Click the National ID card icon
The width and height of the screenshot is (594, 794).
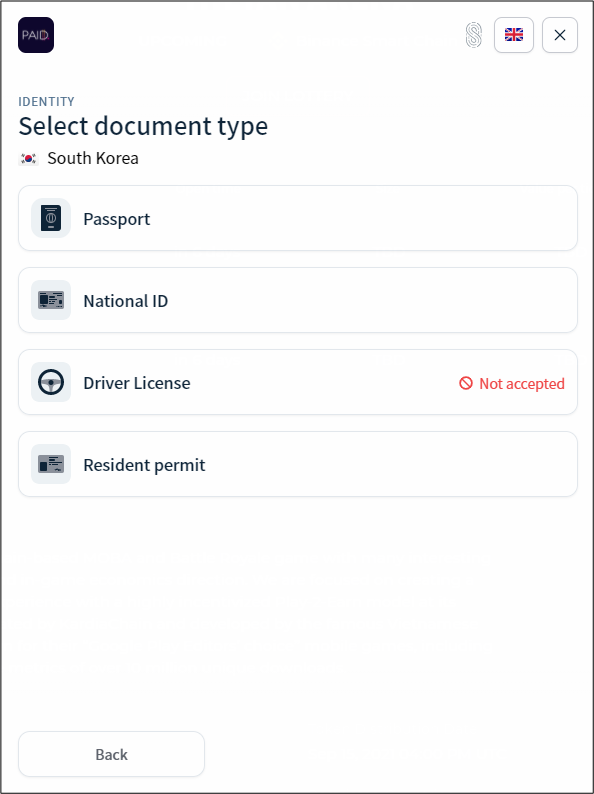click(x=51, y=300)
